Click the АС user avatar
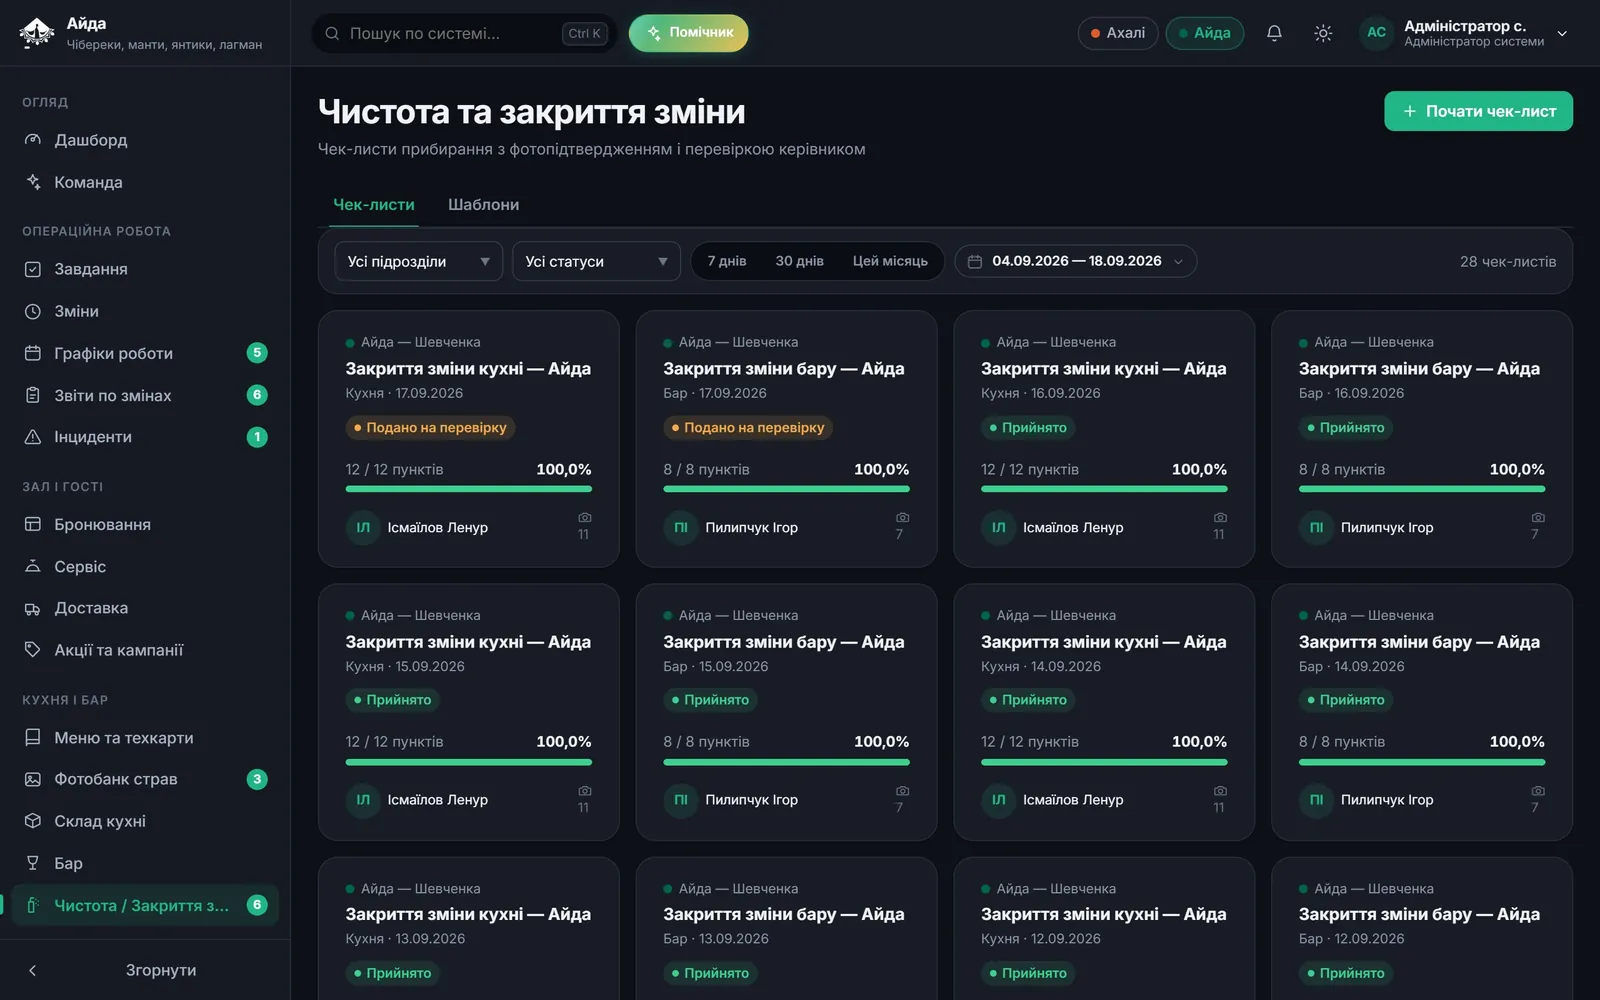The height and width of the screenshot is (1000, 1600). click(x=1377, y=33)
